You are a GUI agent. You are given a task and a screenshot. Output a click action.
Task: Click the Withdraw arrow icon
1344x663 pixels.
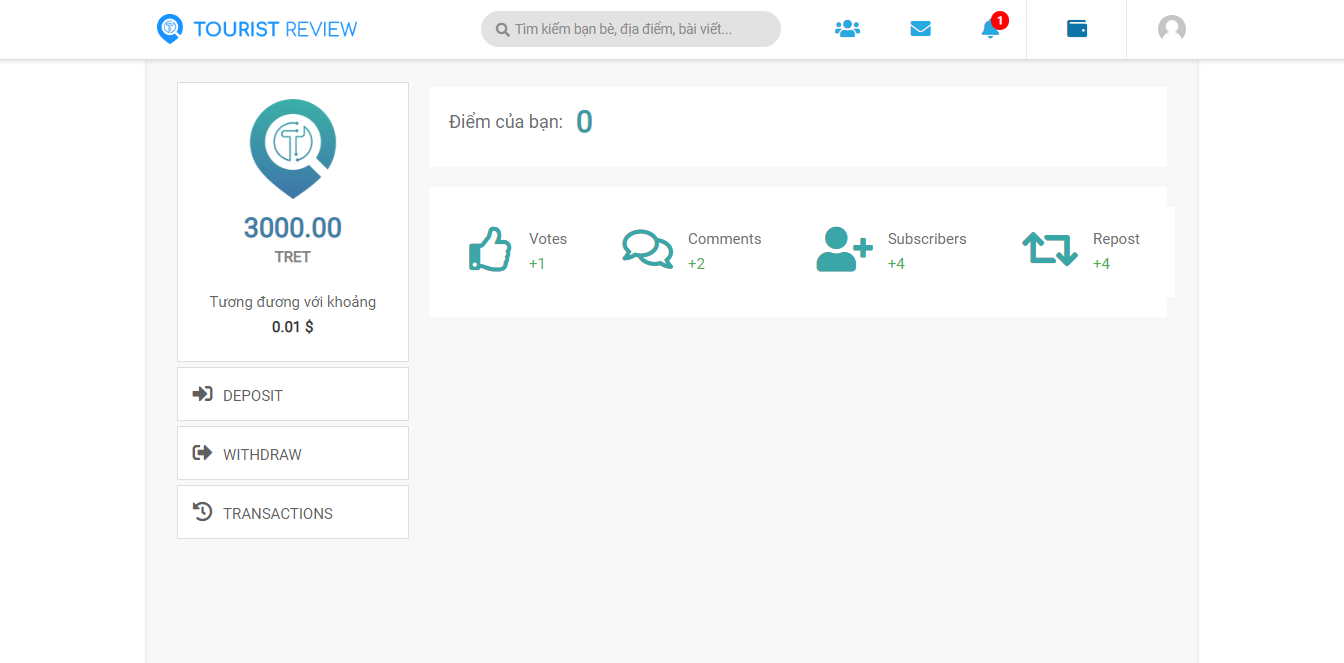point(202,453)
